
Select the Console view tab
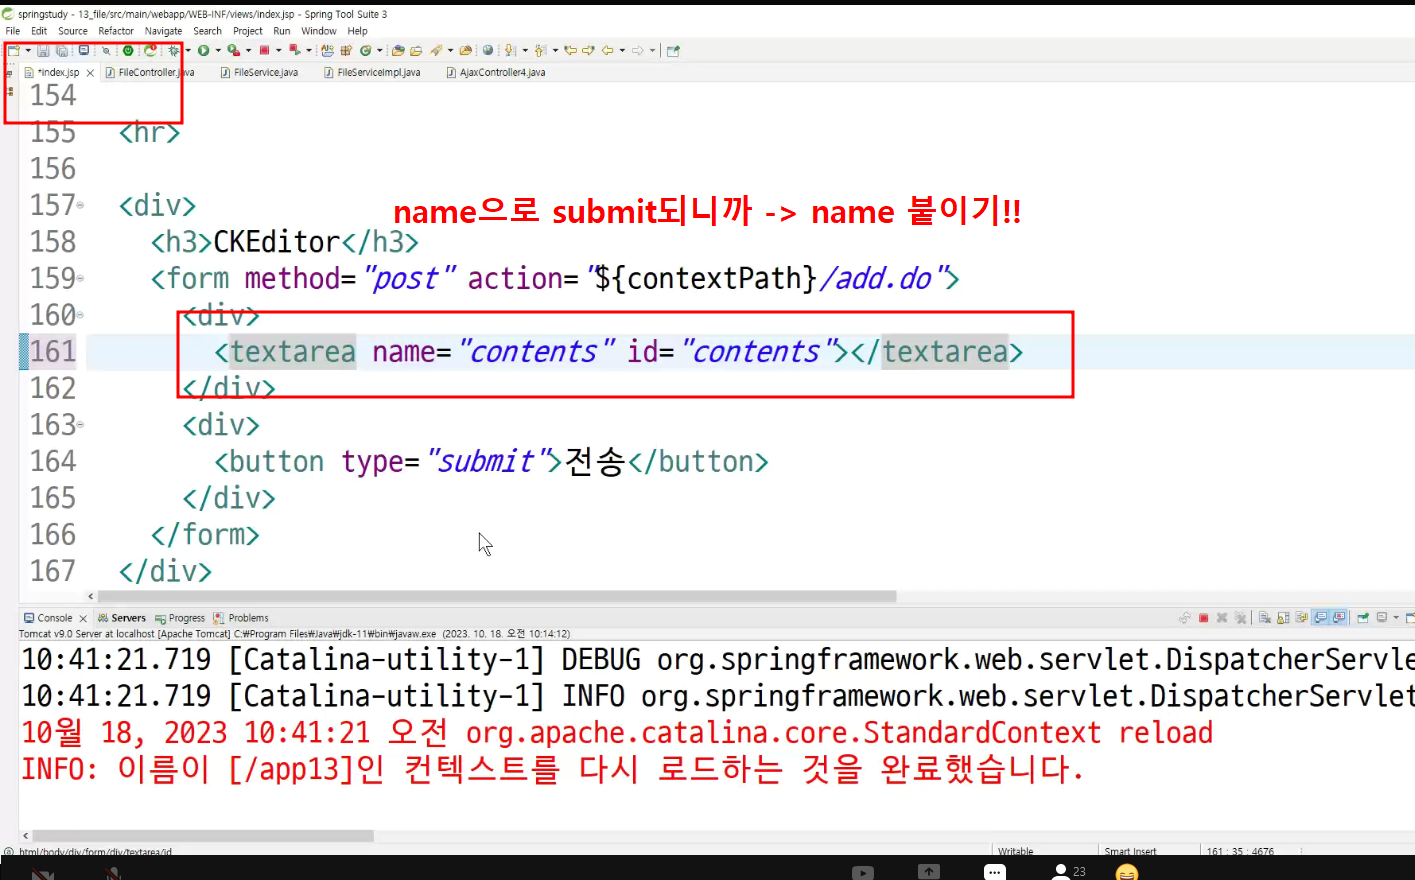[48, 618]
